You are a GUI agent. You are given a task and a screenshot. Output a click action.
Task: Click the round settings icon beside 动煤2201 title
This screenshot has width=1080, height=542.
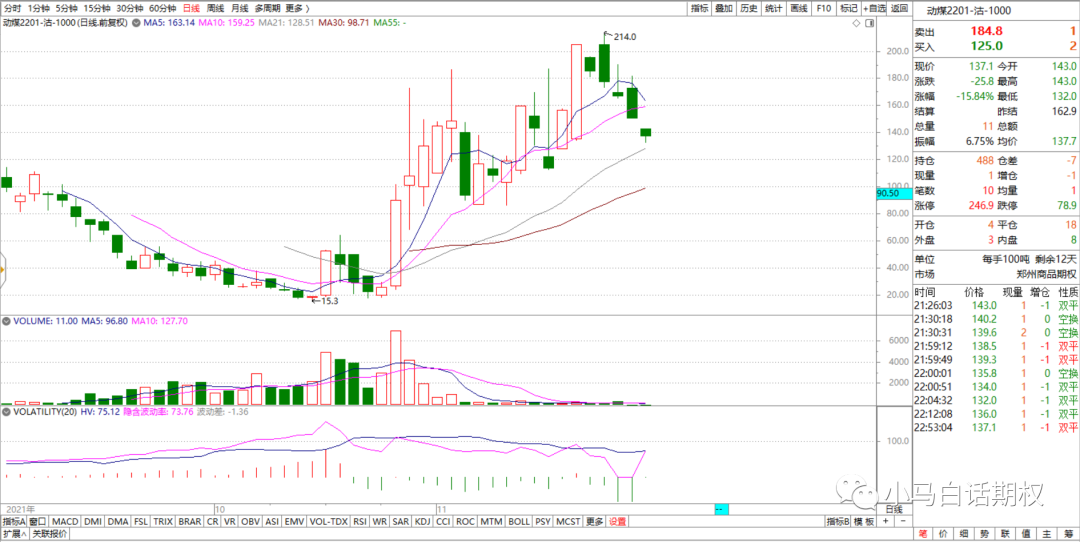(135, 22)
